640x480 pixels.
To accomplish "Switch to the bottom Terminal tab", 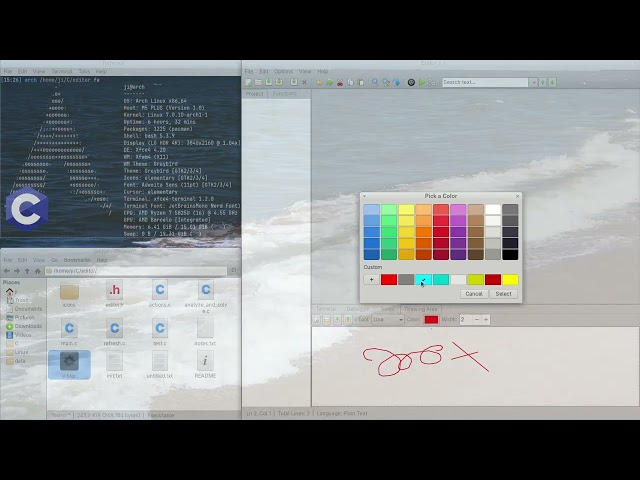I will (x=326, y=309).
